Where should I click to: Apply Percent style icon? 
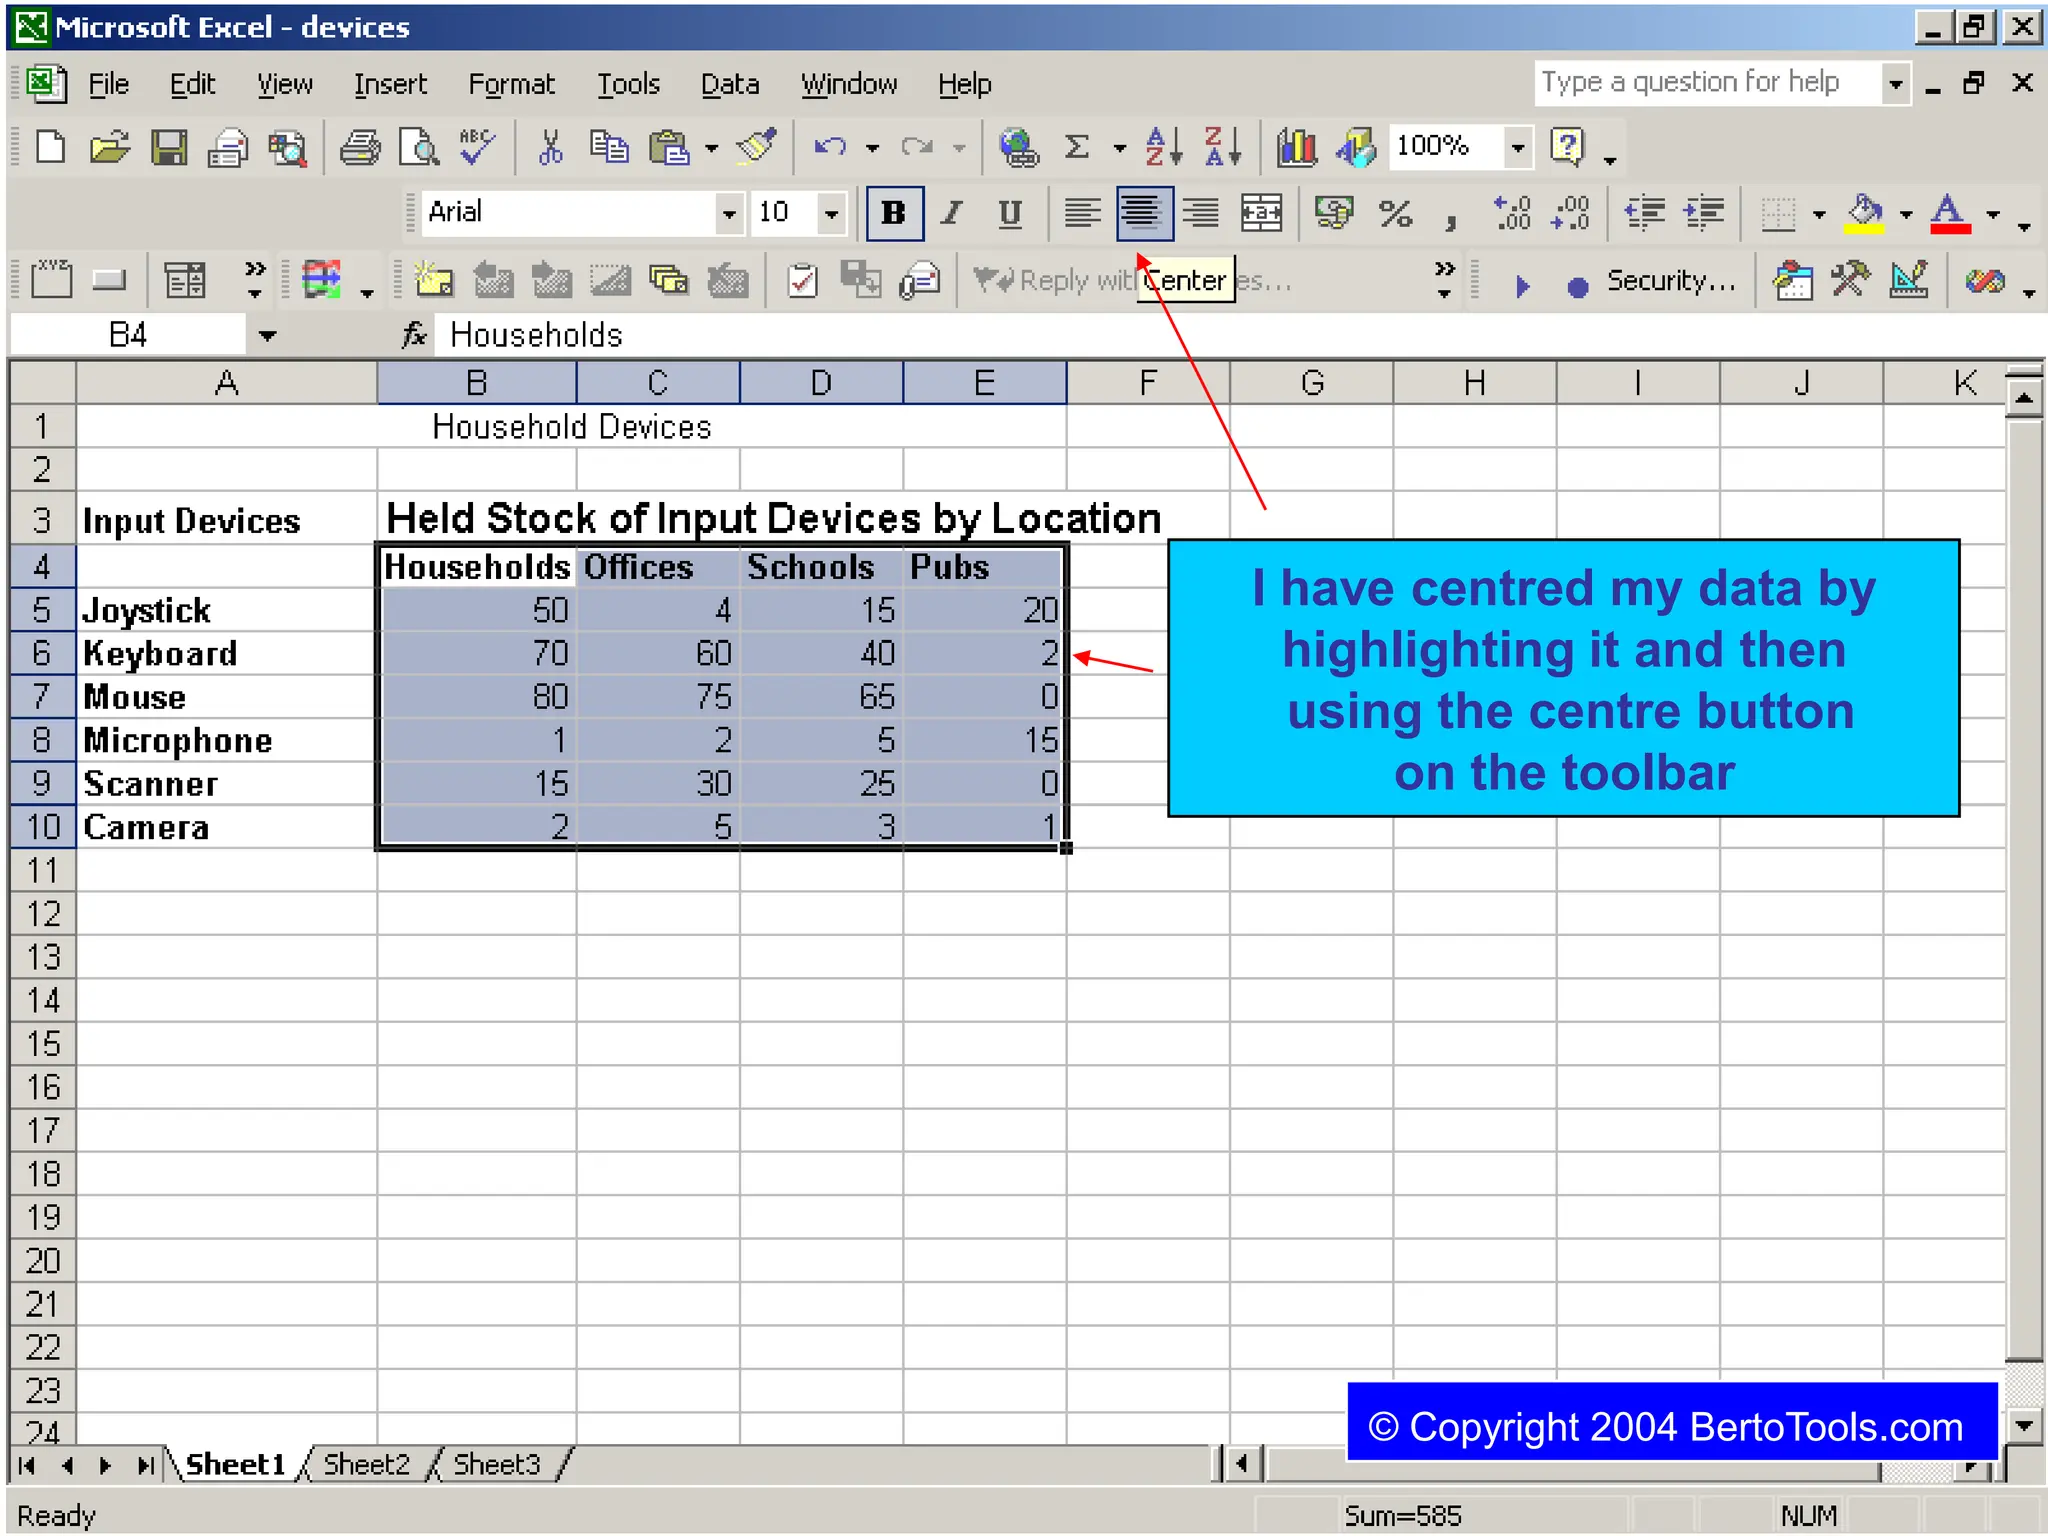click(x=1395, y=213)
